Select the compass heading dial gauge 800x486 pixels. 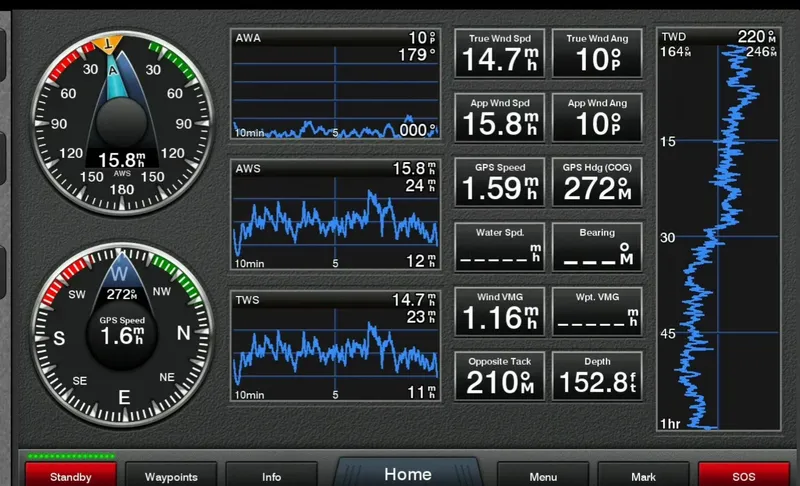121,331
